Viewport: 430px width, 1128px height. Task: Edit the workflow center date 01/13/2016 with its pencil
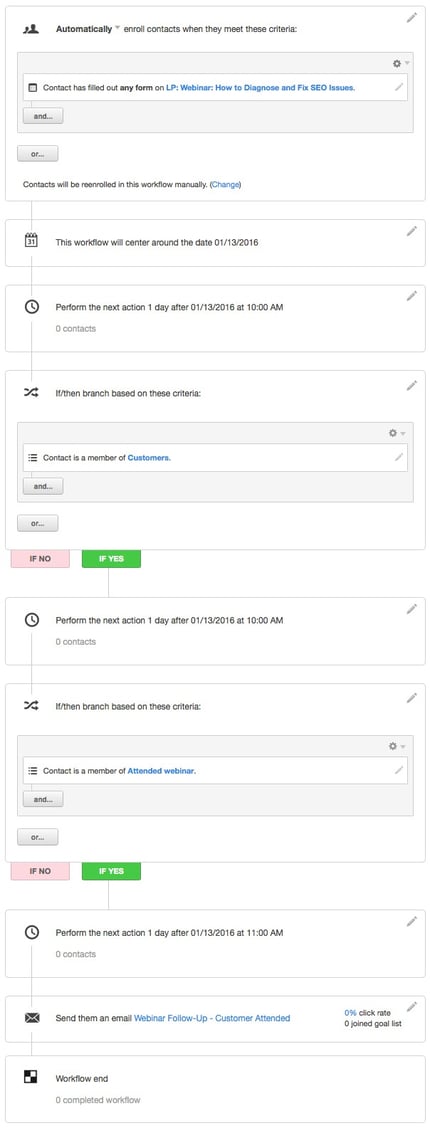pyautogui.click(x=411, y=231)
